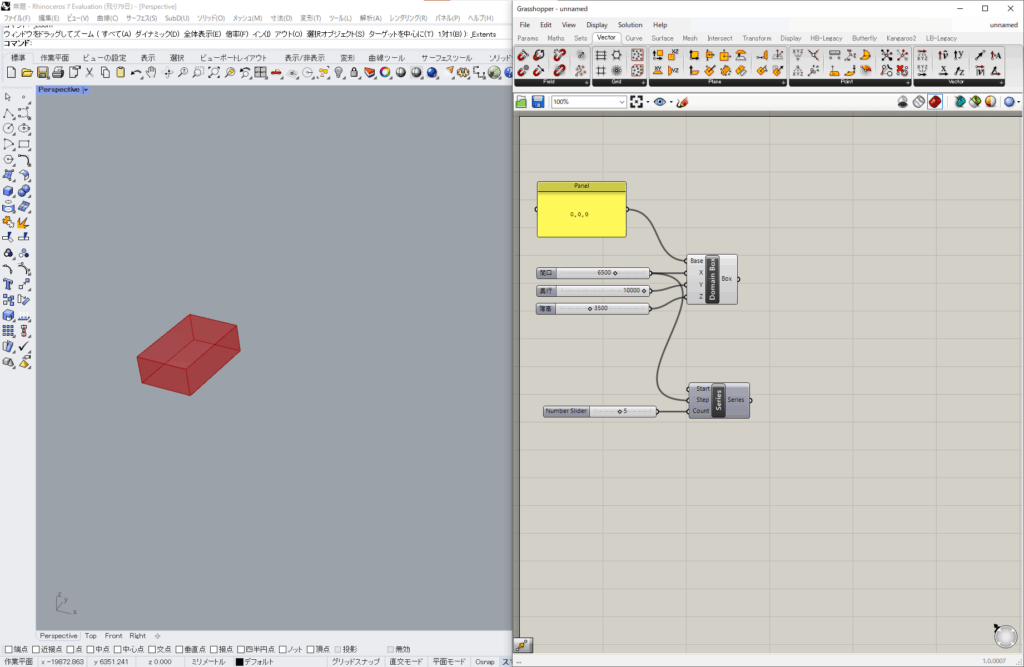This screenshot has height=667, width=1024.
Task: Click the yellow Panel containing 0, 0, 0
Action: [581, 214]
